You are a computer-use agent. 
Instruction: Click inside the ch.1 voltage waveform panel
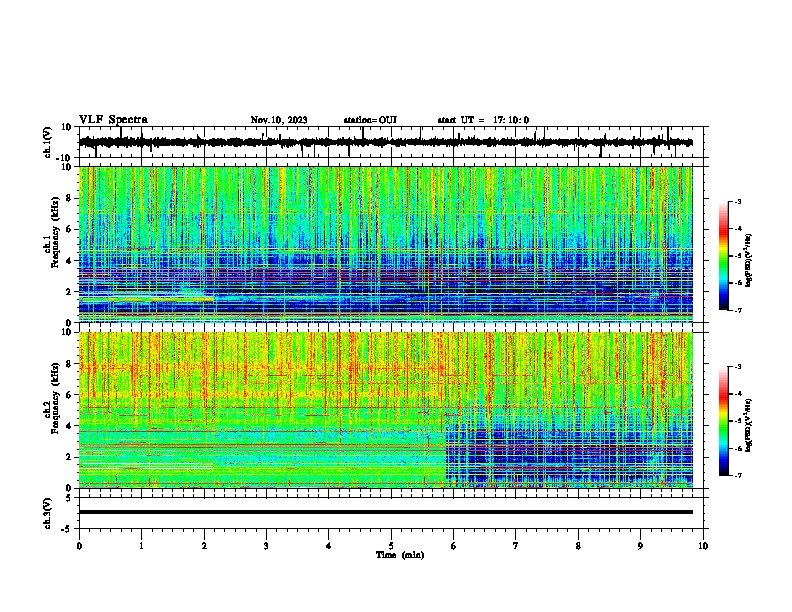coord(391,142)
